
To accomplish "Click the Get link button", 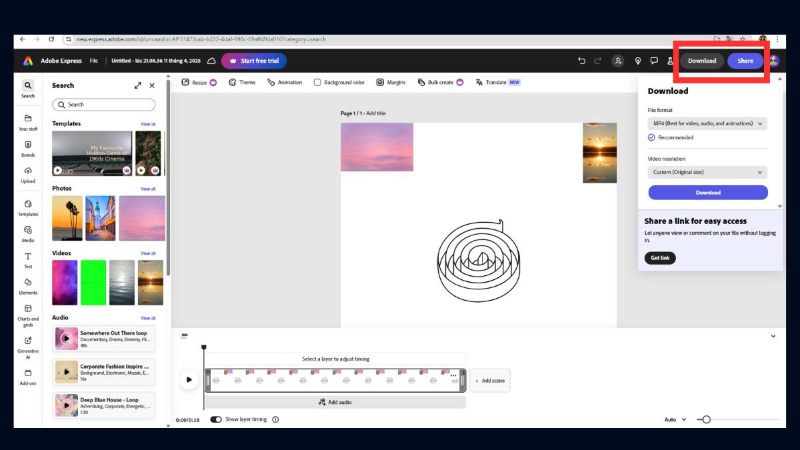I will (x=660, y=258).
